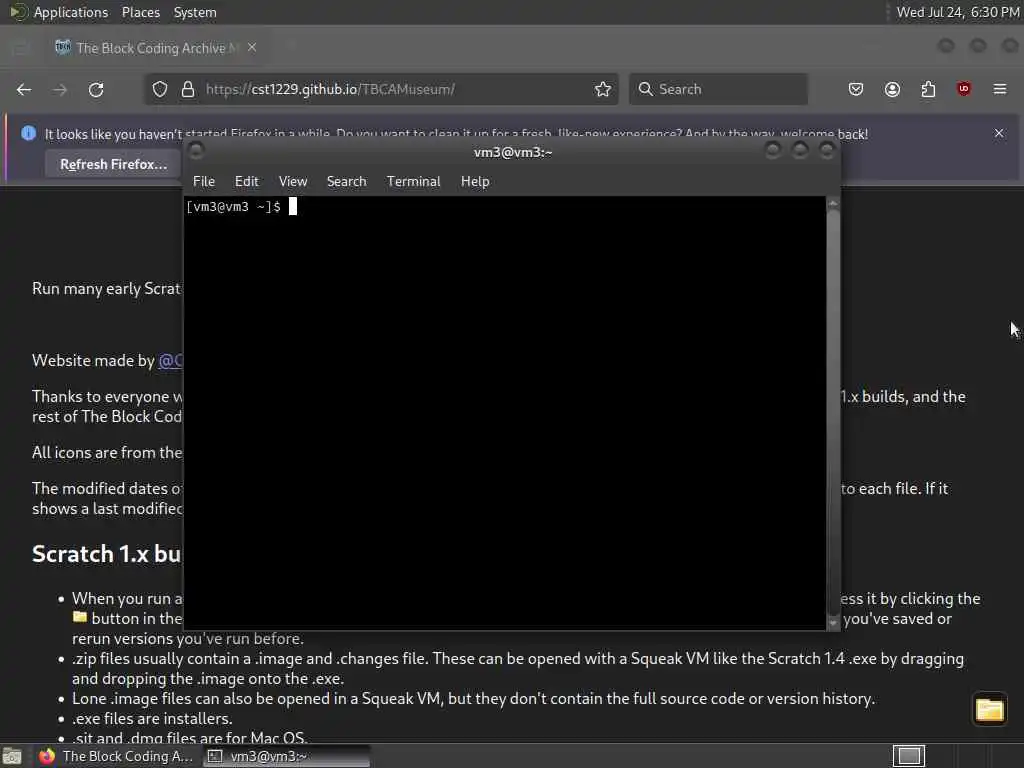Click the Scratch 1.x builds heading
Screen dimensions: 1024x768
point(106,554)
